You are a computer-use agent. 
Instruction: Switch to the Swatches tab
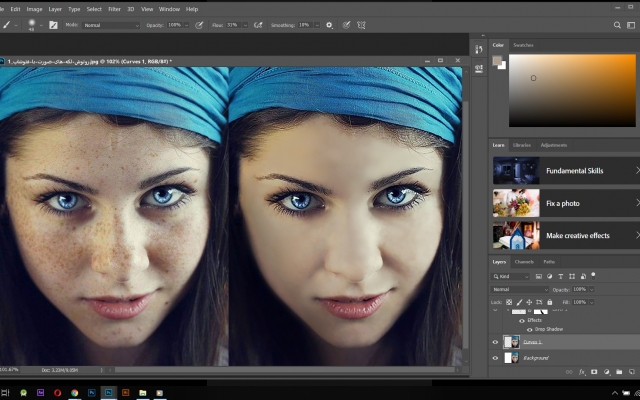[523, 45]
